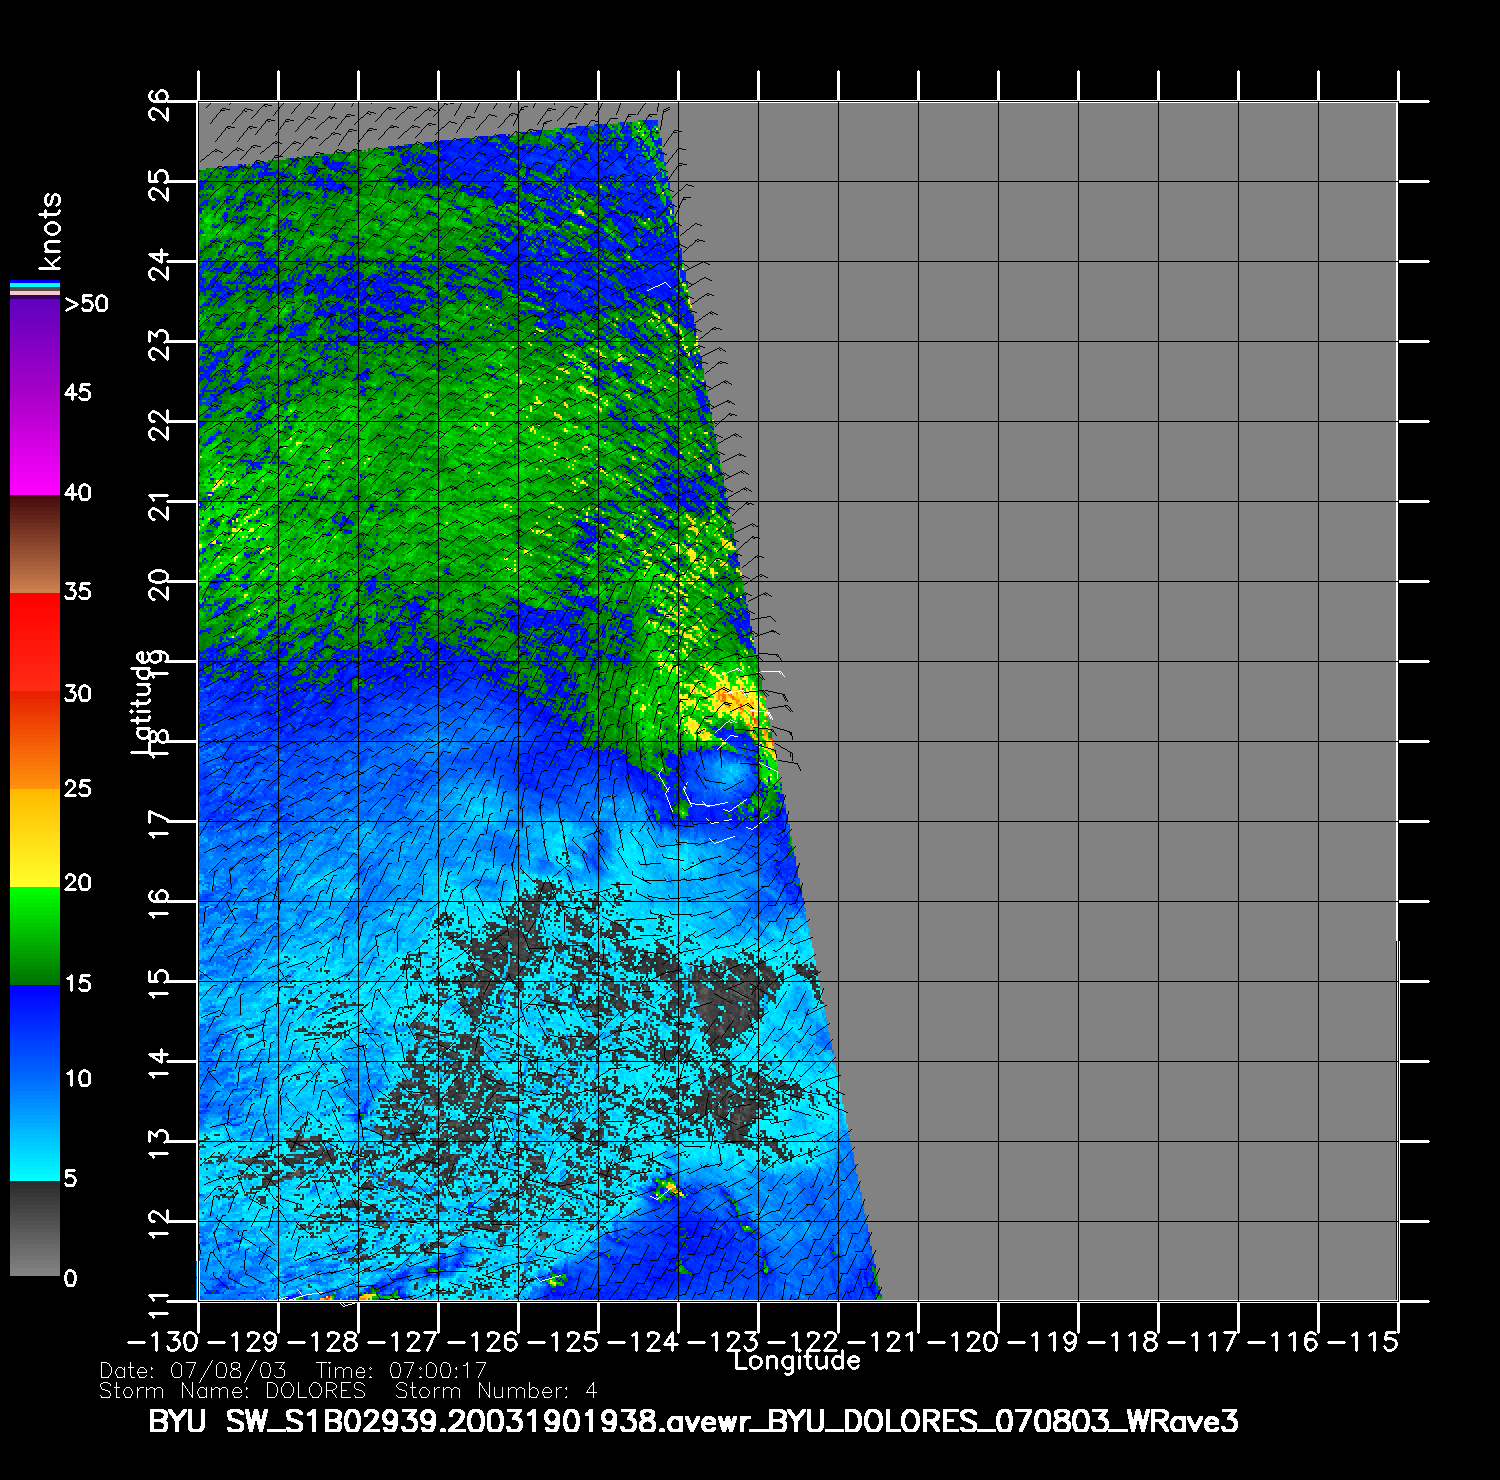Click the 'Longitude' axis title
The height and width of the screenshot is (1480, 1500).
(796, 1361)
